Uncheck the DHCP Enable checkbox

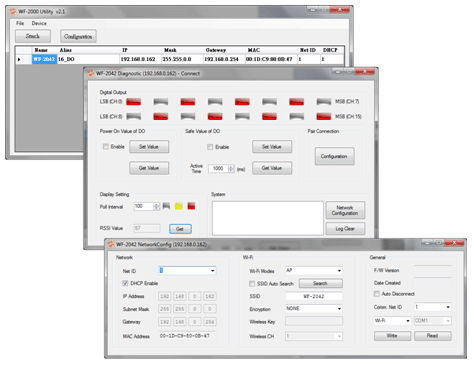point(125,283)
